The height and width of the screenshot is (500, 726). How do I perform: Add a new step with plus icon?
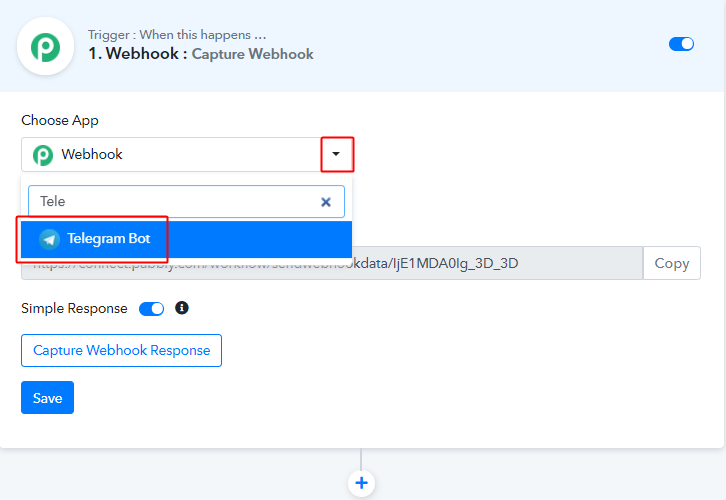(361, 483)
